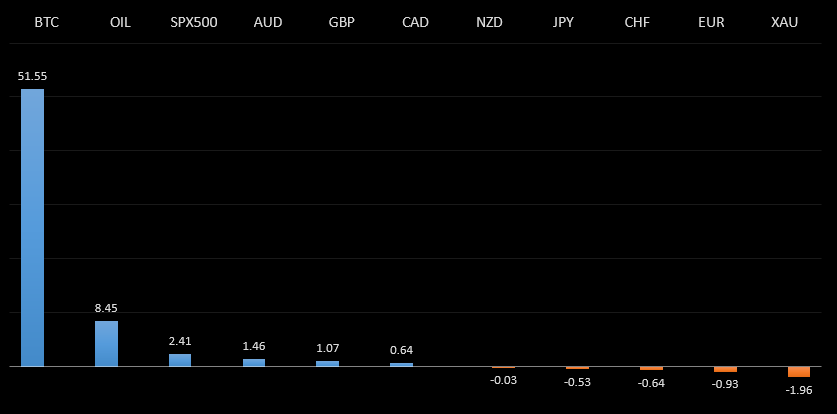Click the 51.55 value label
This screenshot has width=837, height=414.
pos(32,76)
